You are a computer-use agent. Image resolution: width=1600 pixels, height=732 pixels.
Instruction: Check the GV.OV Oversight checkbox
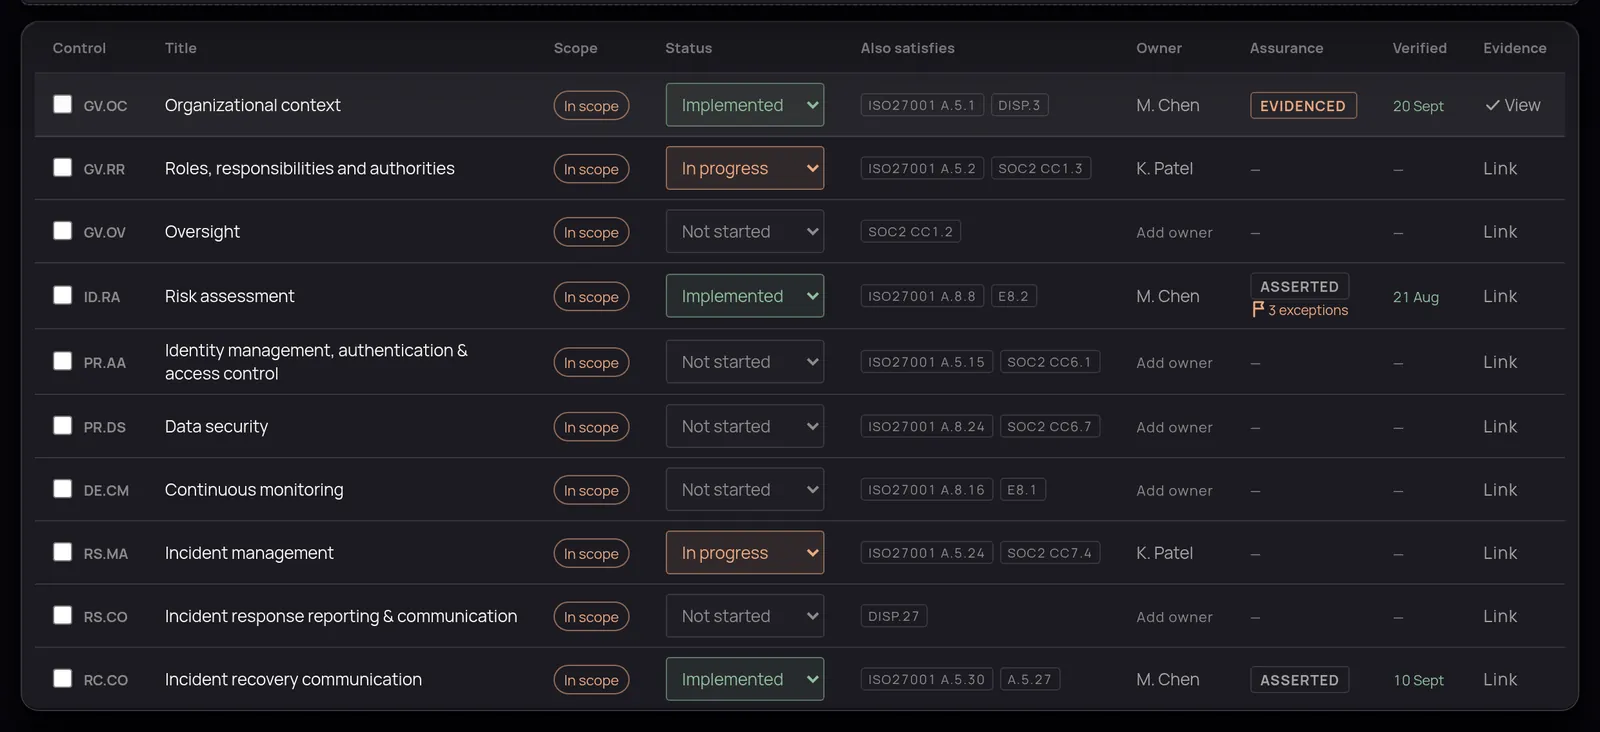click(62, 230)
